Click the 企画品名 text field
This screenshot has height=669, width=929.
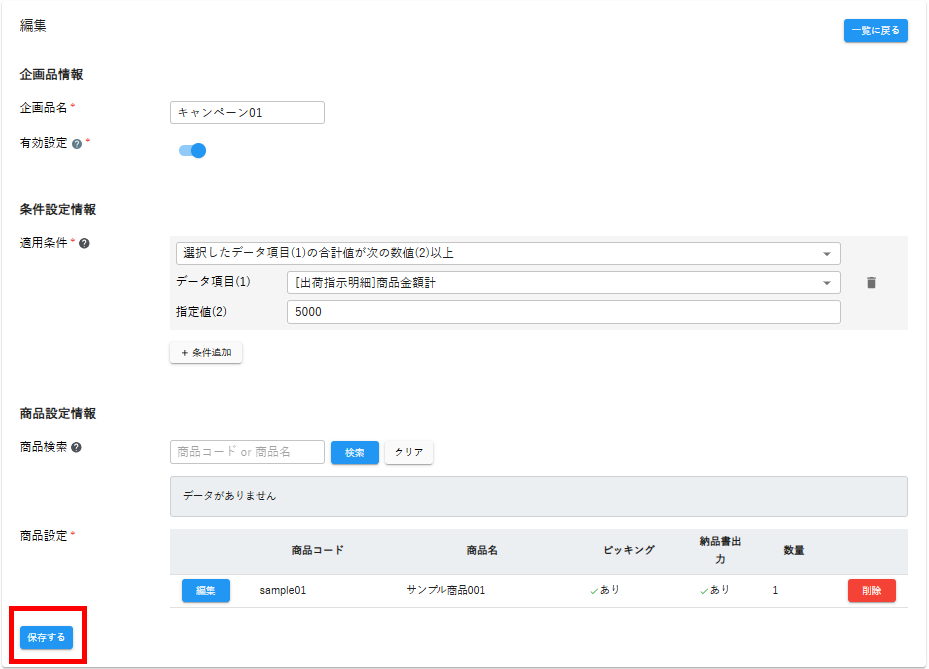pos(247,113)
